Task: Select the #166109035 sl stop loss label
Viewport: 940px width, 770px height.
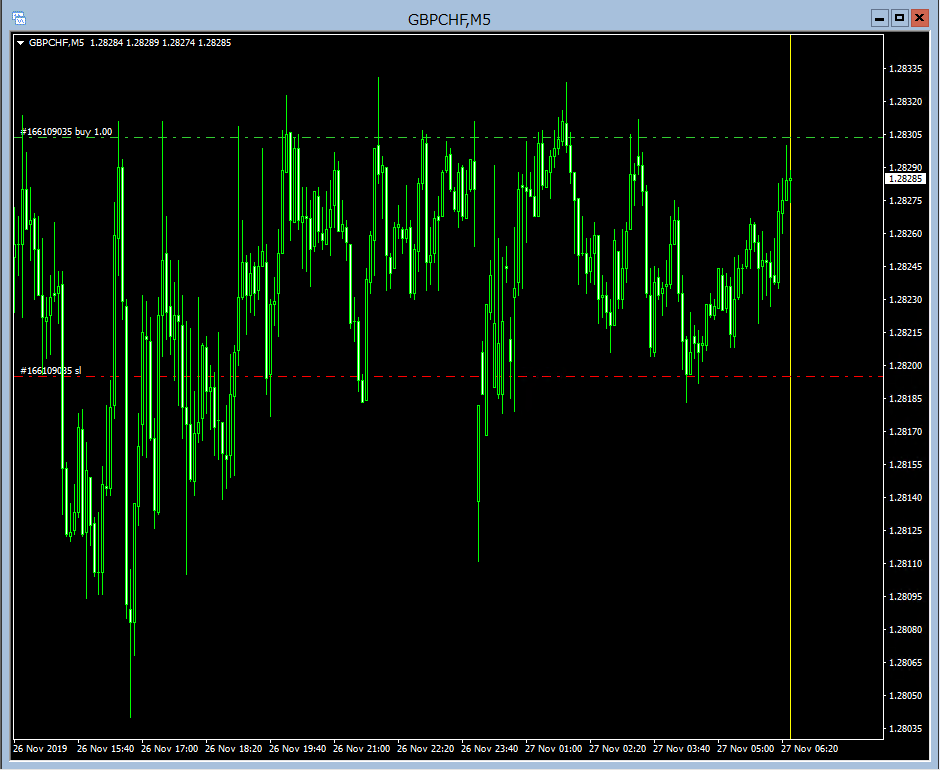Action: 51,371
